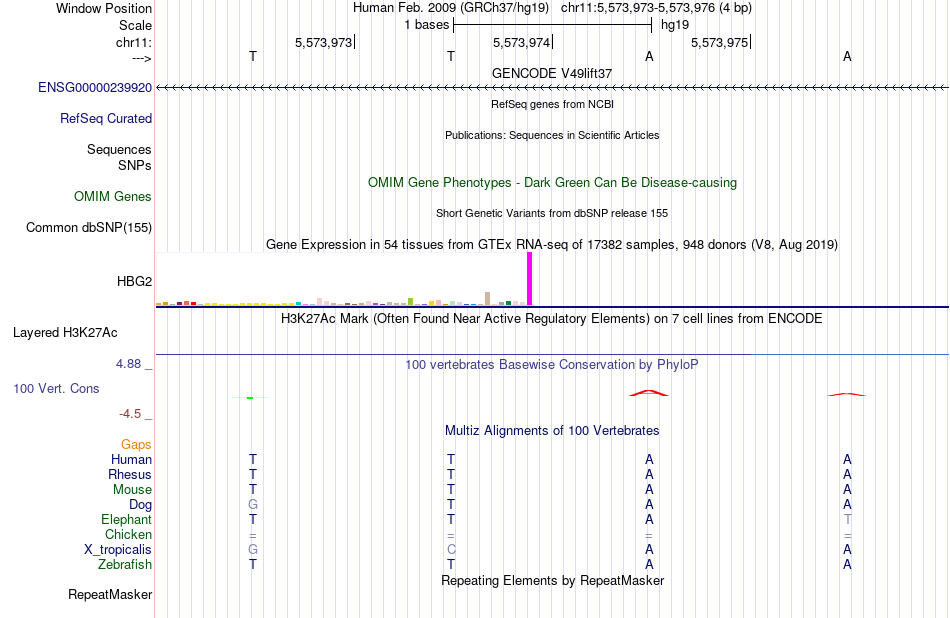Screen dimensions: 950x618
Task: Click Short Genetic Variants from dbSNP title
Action: (552, 213)
